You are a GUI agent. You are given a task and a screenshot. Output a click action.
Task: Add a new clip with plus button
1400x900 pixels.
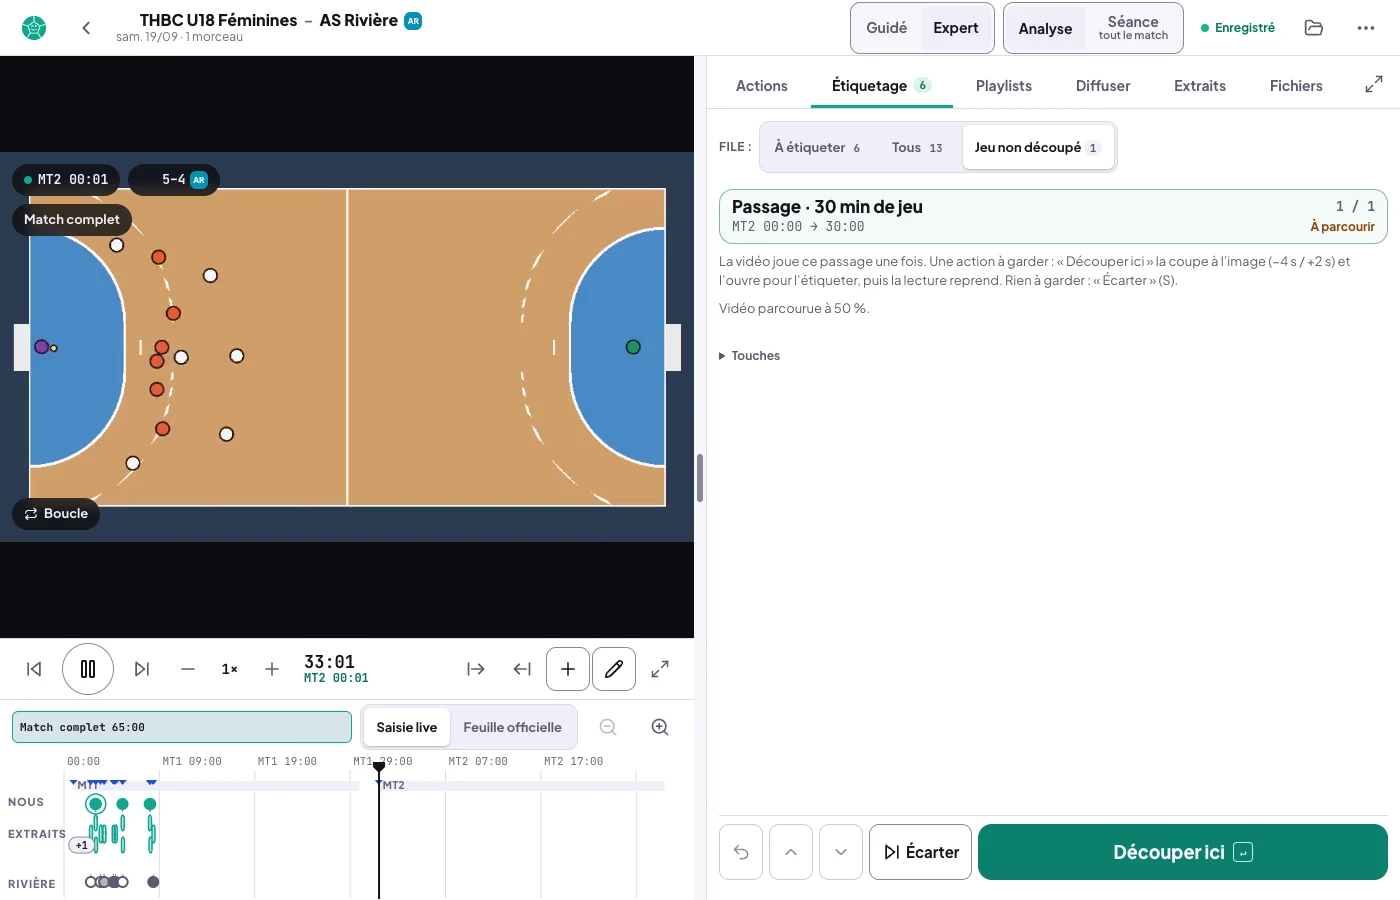click(x=568, y=669)
